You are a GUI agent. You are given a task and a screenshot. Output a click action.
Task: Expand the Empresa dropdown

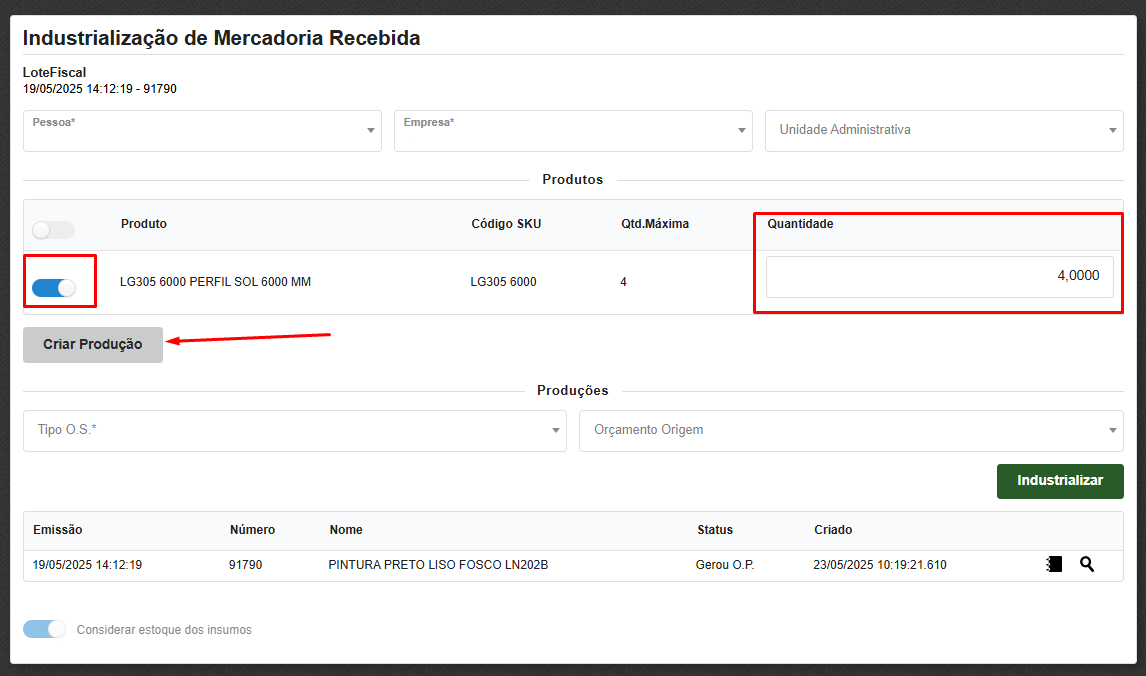pos(573,130)
